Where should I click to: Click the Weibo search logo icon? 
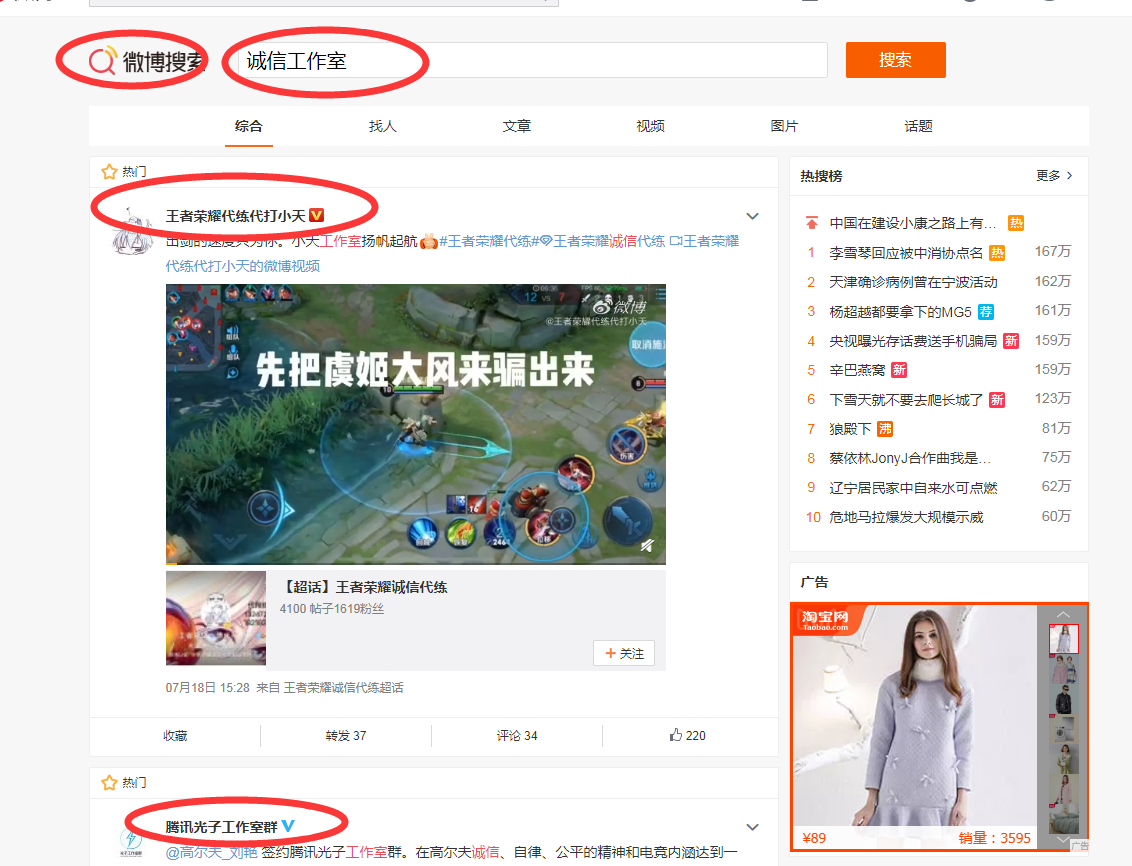102,61
